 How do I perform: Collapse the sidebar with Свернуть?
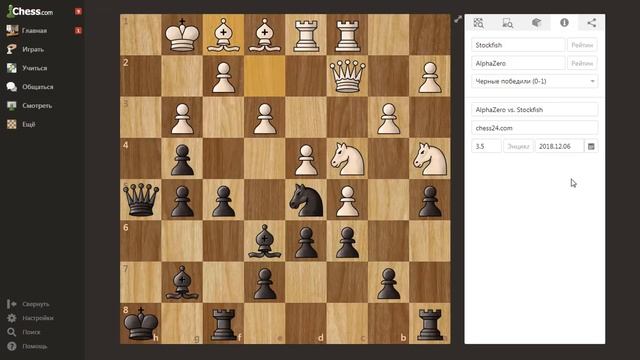coord(36,304)
